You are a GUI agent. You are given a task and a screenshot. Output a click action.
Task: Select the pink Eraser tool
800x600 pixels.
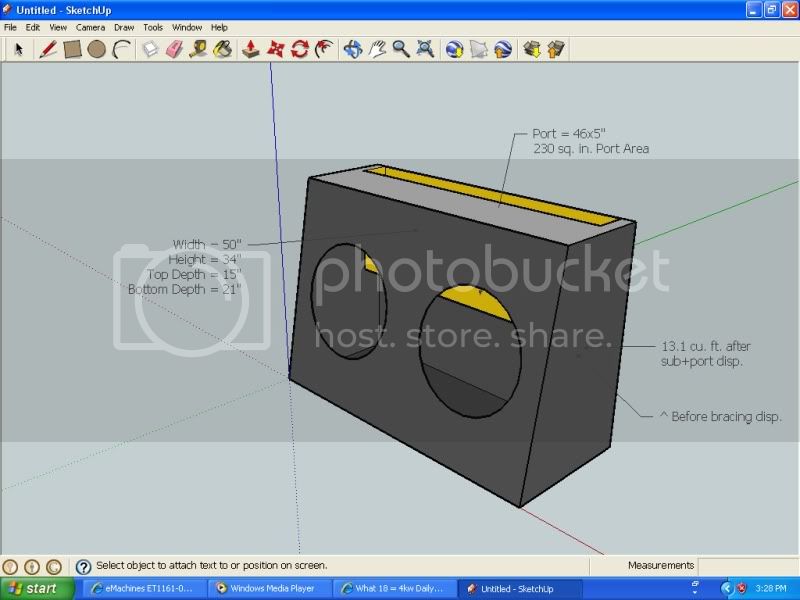coord(174,49)
